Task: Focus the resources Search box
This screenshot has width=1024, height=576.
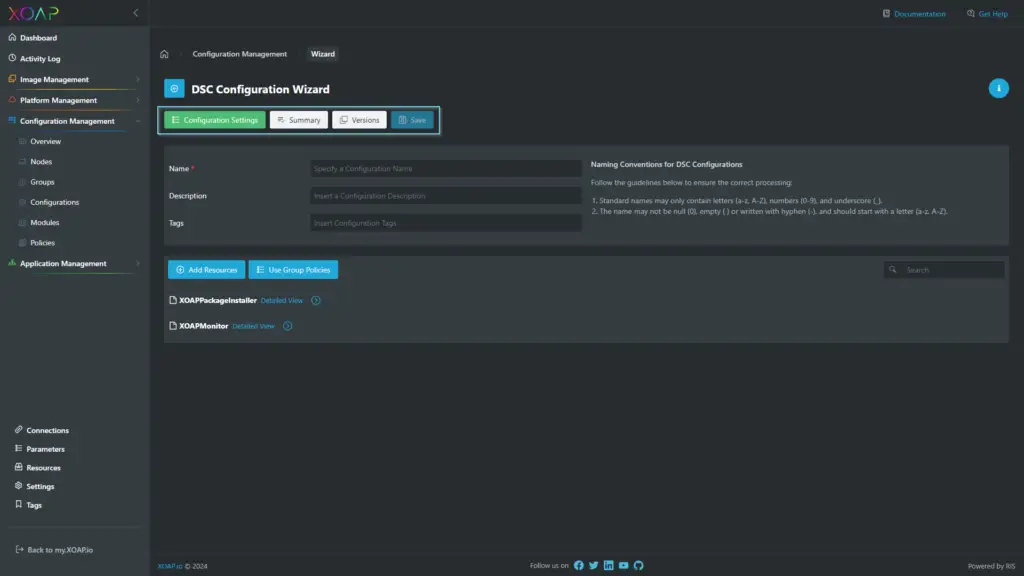Action: [x=944, y=270]
